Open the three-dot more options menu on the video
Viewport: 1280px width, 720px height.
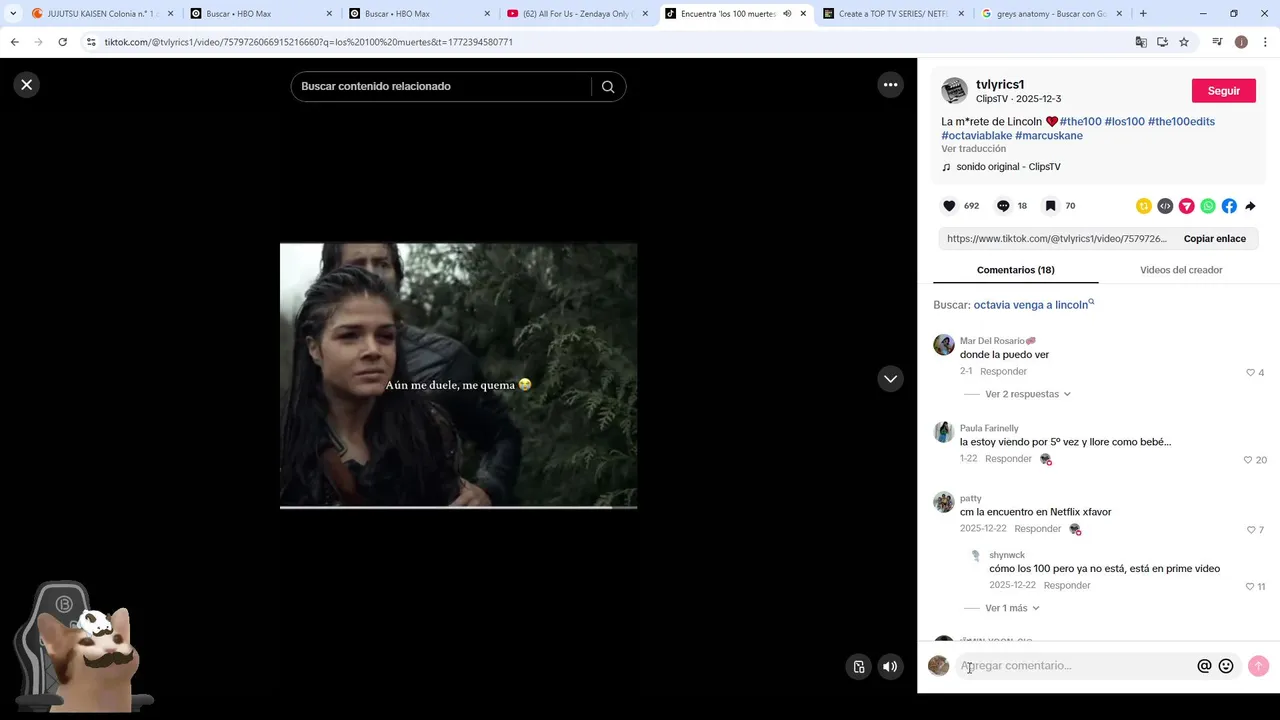point(890,85)
